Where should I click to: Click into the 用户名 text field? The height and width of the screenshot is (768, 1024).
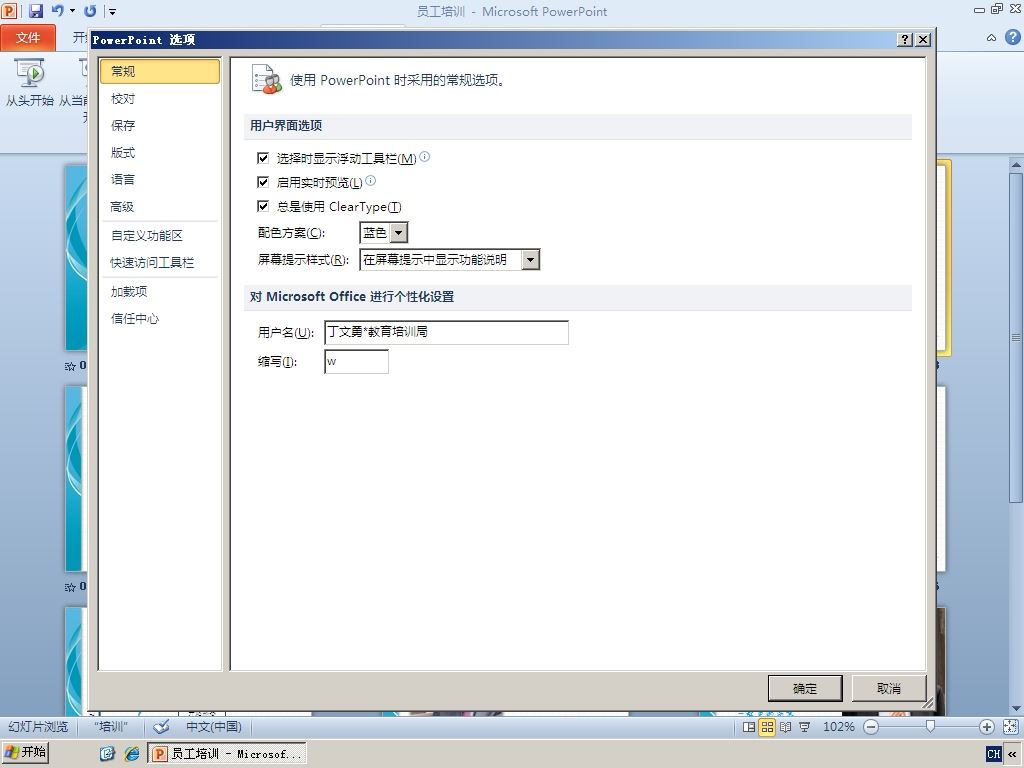tap(447, 332)
